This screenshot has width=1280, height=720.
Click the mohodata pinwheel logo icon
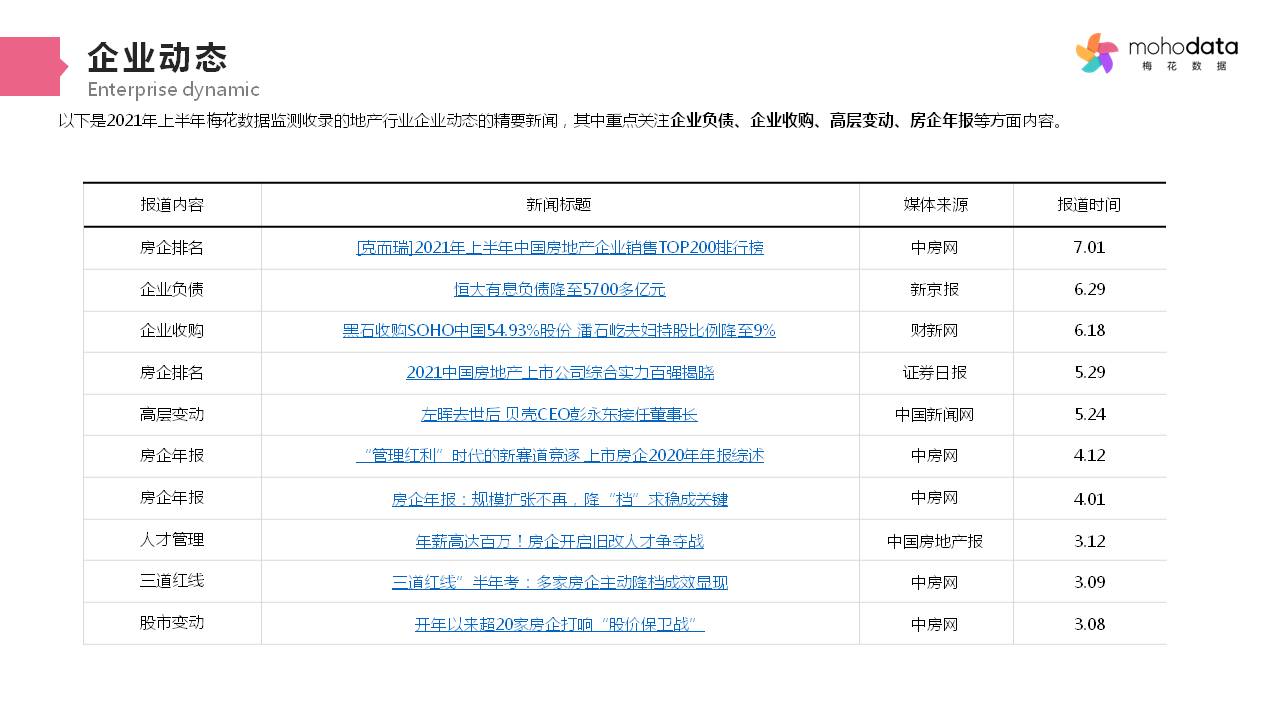[1097, 53]
